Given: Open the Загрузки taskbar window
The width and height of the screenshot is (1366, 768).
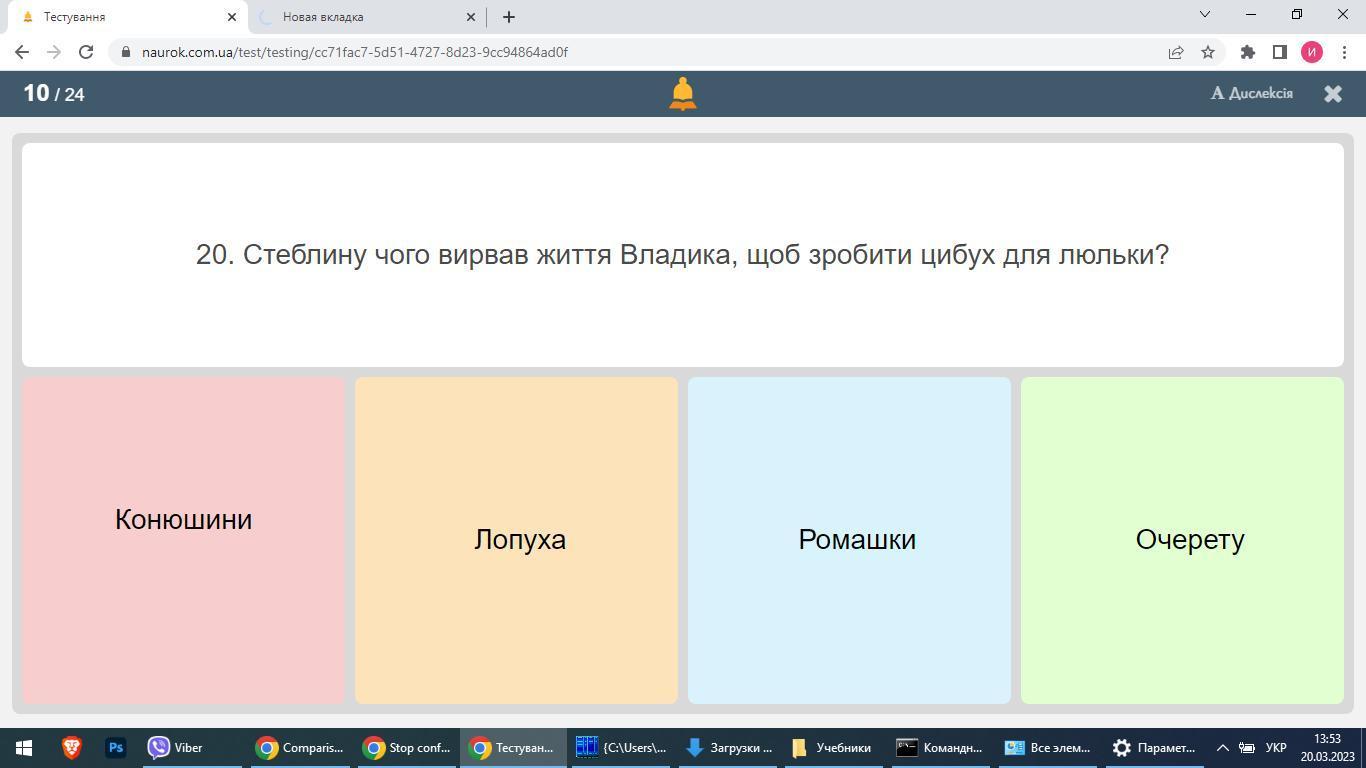Looking at the screenshot, I should (729, 748).
